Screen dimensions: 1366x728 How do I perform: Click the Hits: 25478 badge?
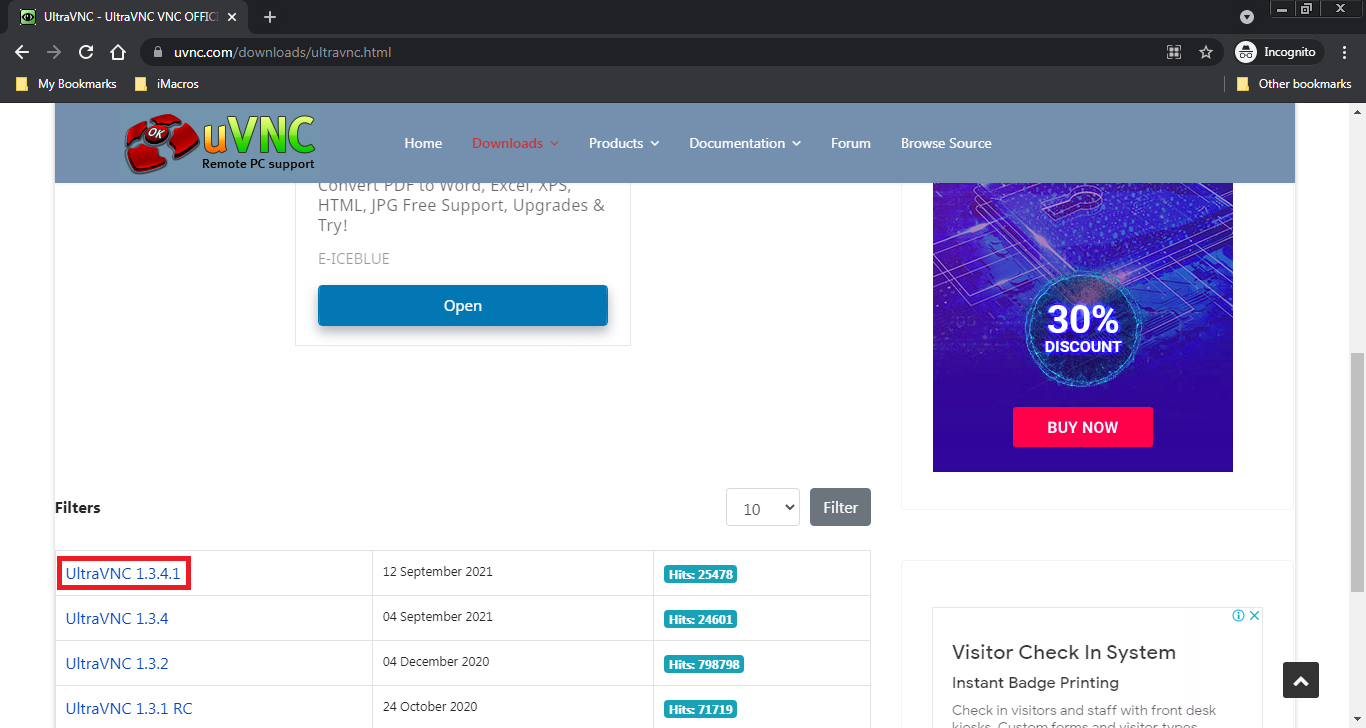700,574
